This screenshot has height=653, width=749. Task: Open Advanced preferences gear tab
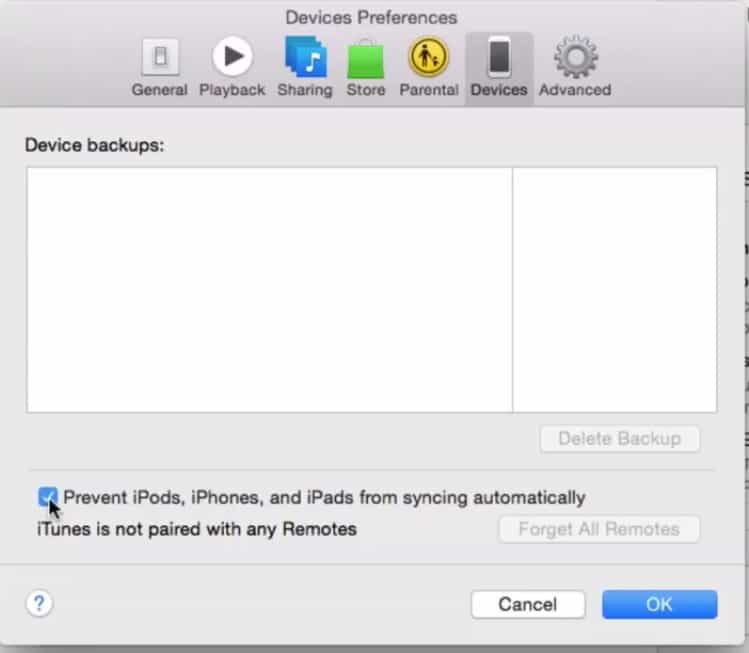pos(575,67)
